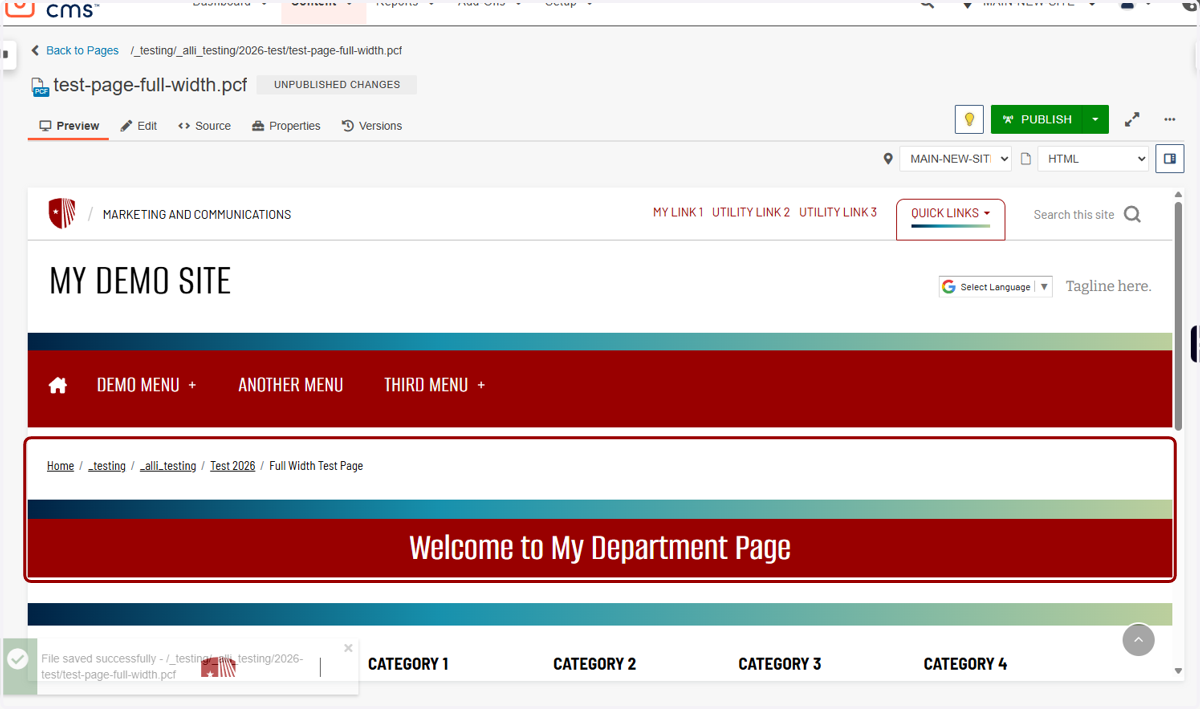Toggle the side panel layout icon

tap(1170, 158)
